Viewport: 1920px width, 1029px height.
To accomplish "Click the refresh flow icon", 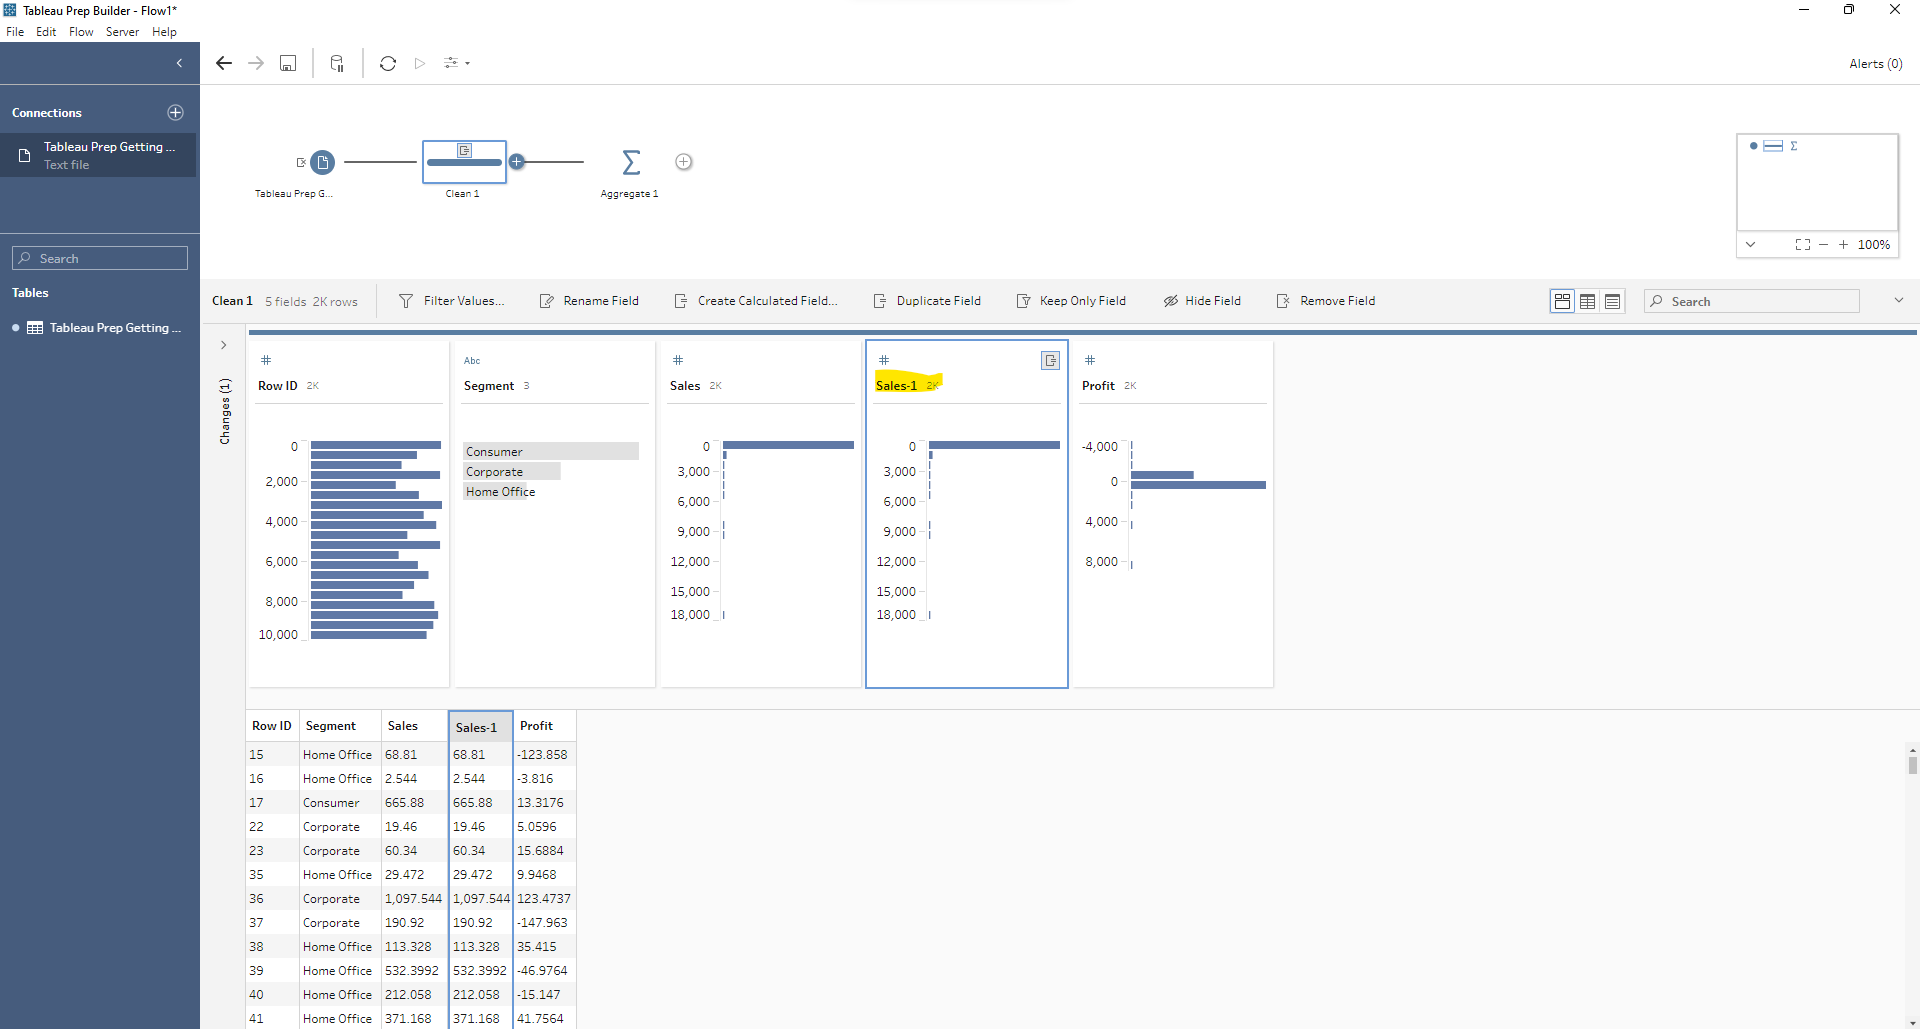I will pos(388,63).
